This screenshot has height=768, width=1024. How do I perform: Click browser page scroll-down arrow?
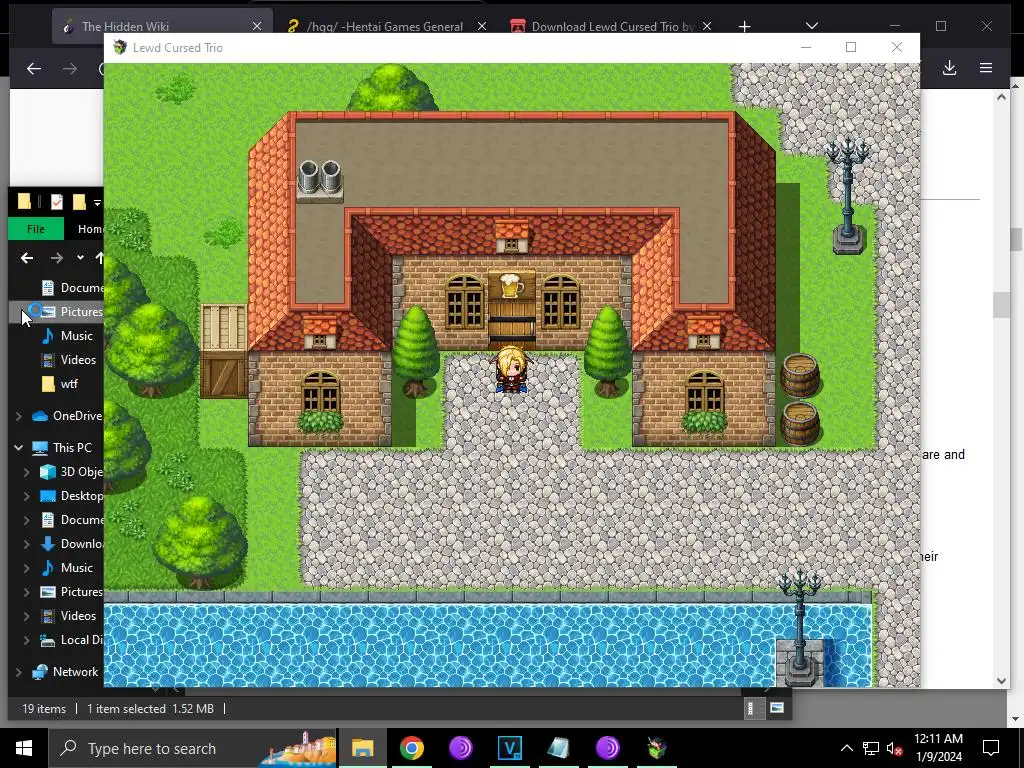(x=1002, y=680)
